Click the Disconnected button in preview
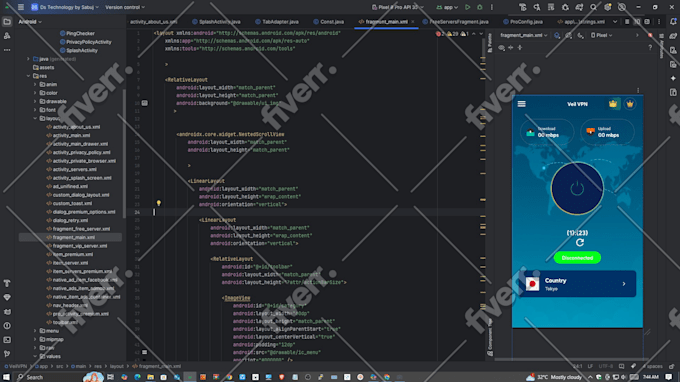 point(577,258)
